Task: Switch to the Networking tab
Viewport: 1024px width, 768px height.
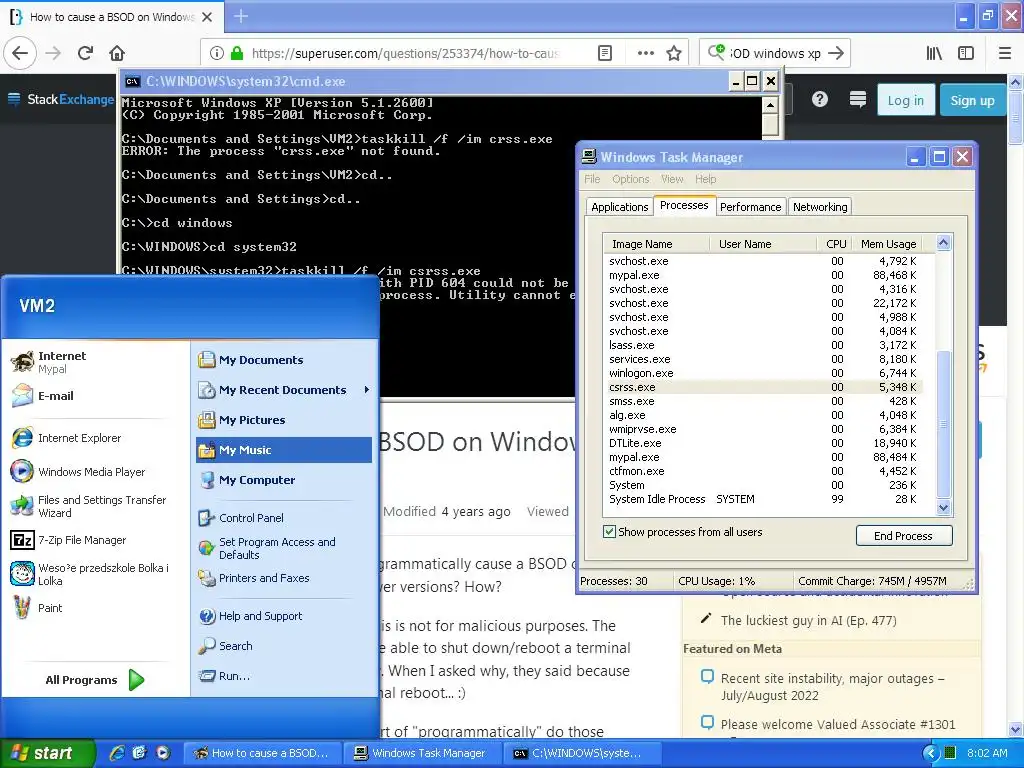Action: point(820,207)
